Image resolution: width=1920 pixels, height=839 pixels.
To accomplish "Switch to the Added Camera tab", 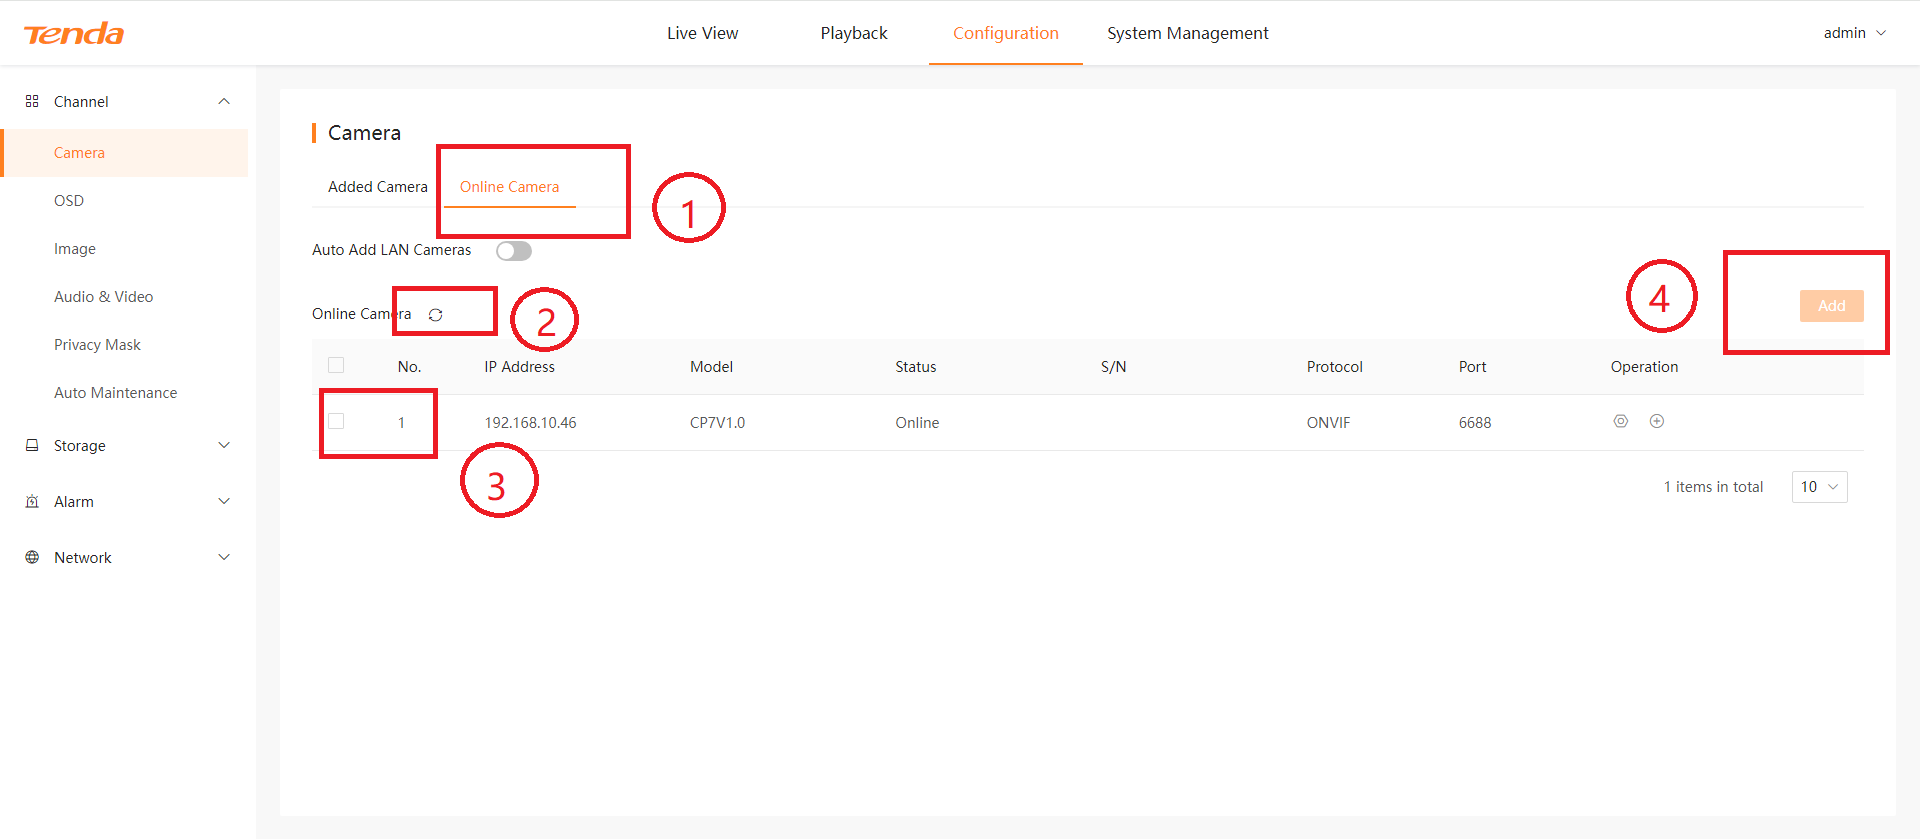I will pyautogui.click(x=377, y=187).
